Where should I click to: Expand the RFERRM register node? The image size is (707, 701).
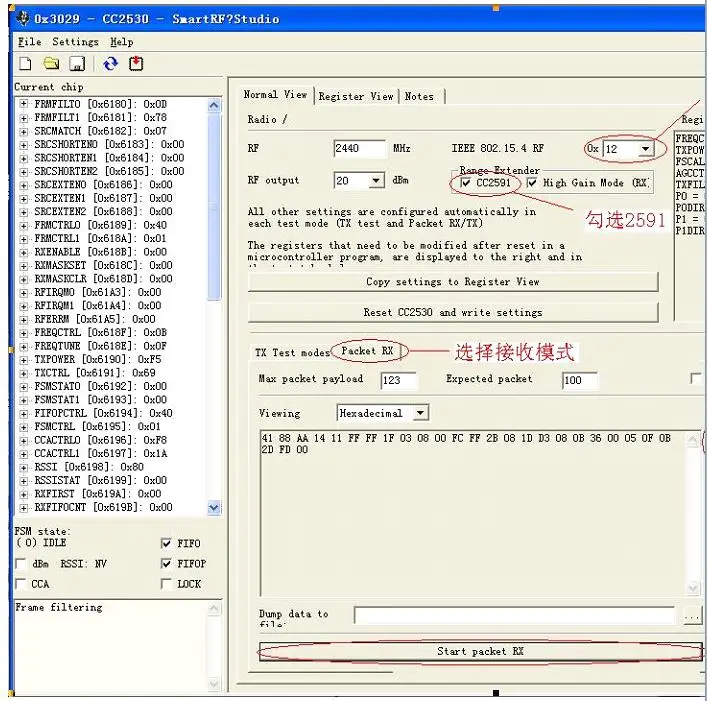(x=23, y=319)
